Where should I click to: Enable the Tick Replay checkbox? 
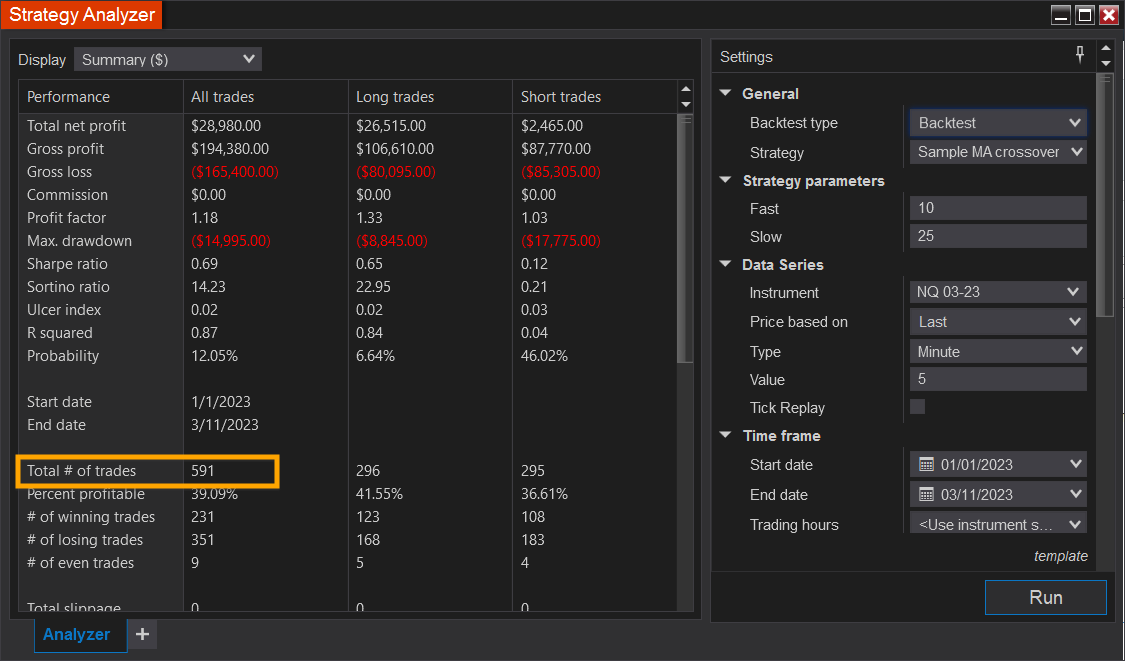(x=917, y=407)
